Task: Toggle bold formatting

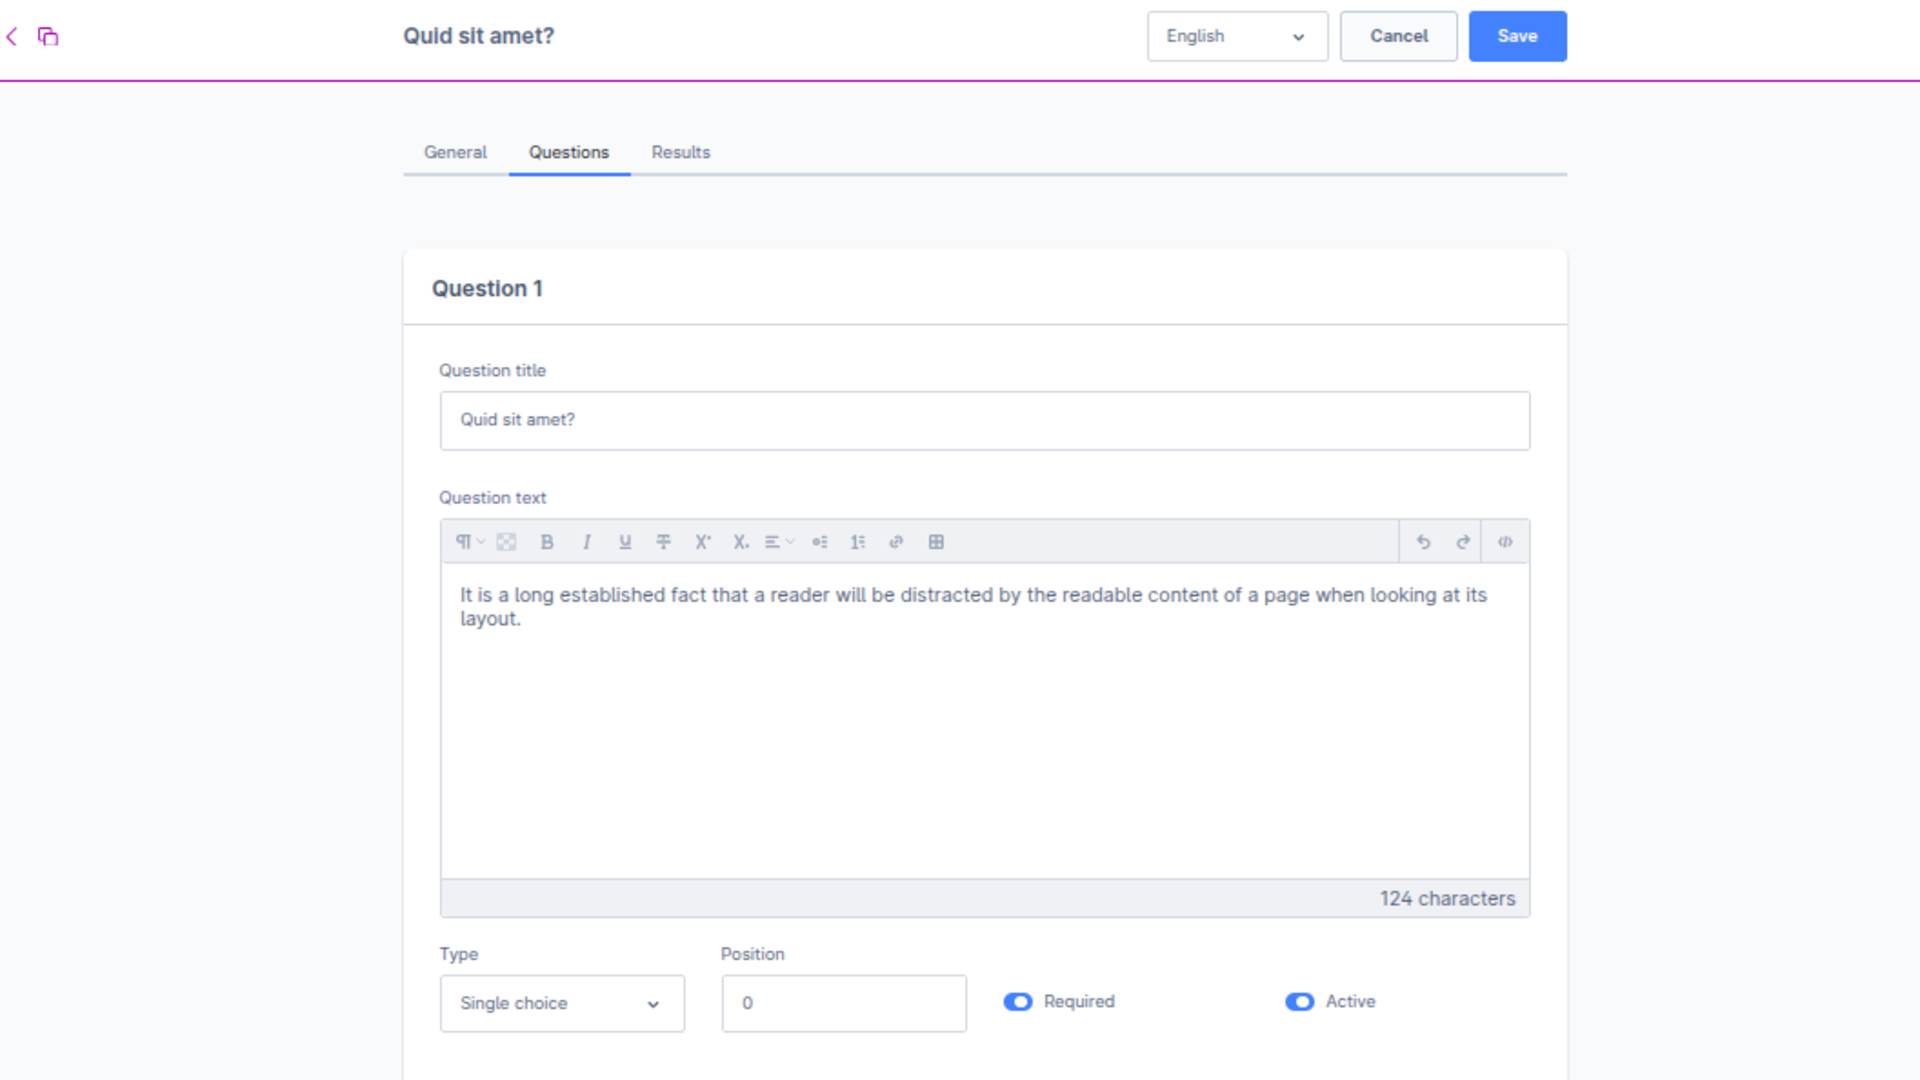Action: click(x=547, y=542)
